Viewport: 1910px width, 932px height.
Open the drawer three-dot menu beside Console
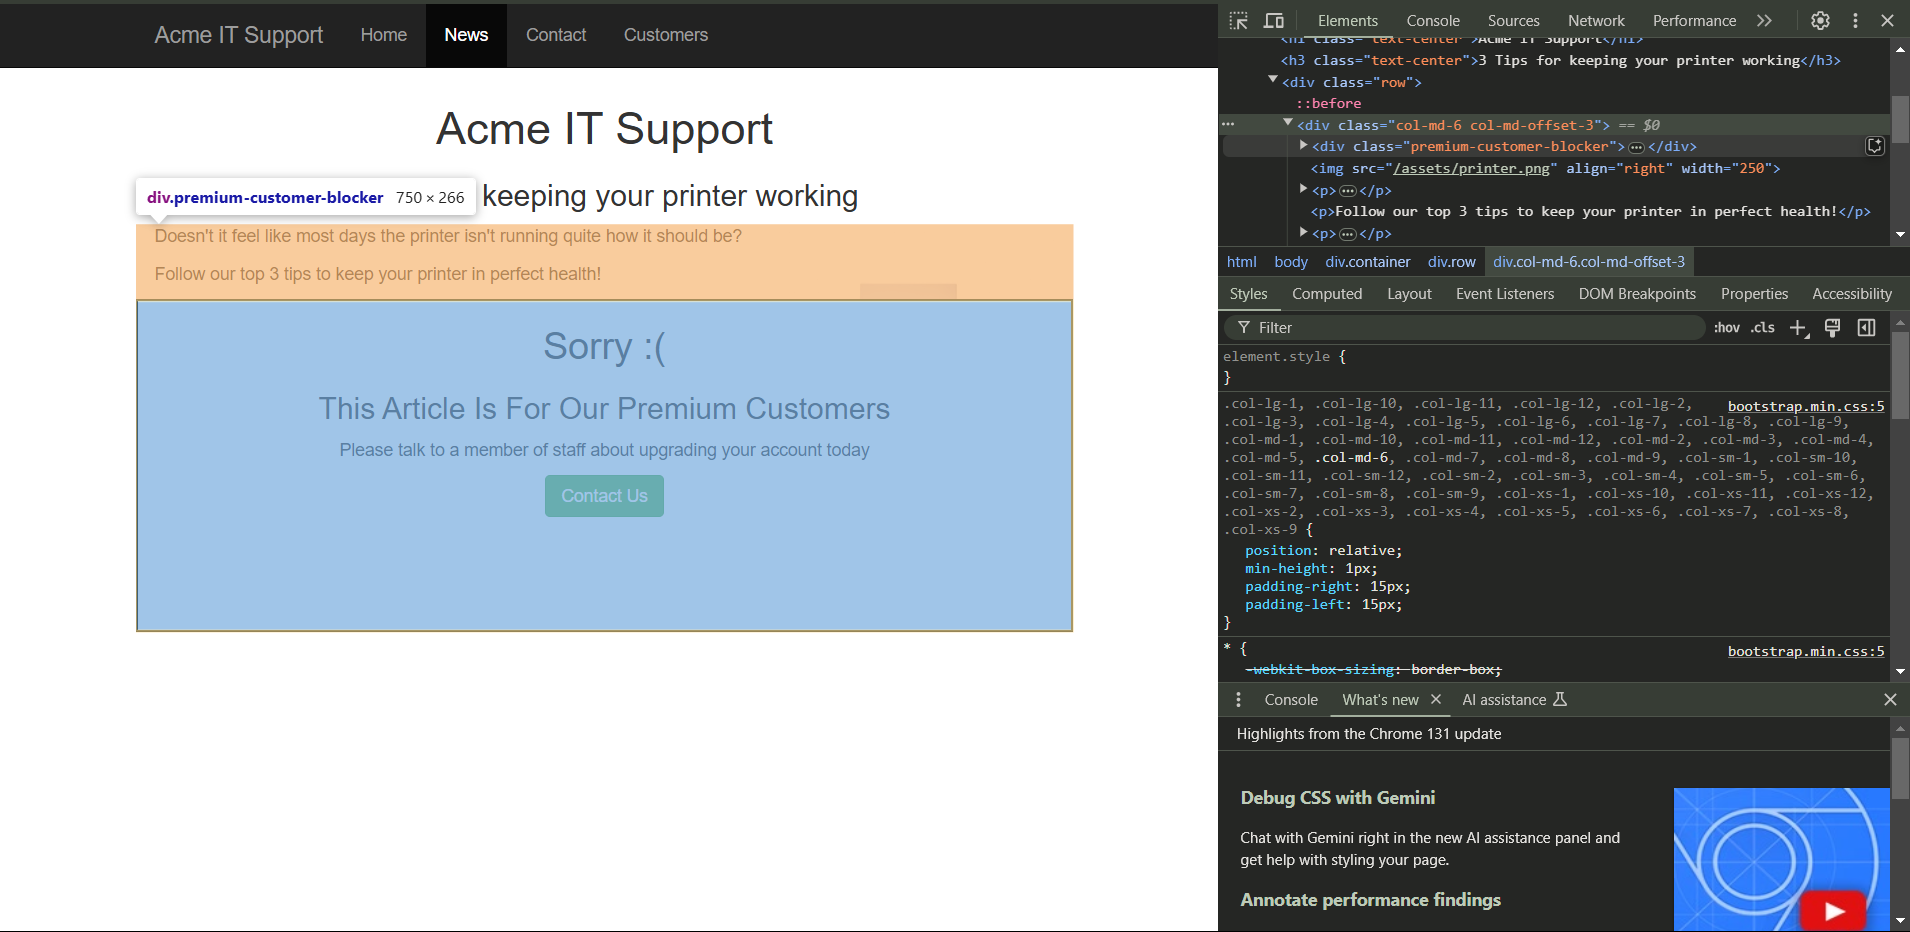(1238, 700)
